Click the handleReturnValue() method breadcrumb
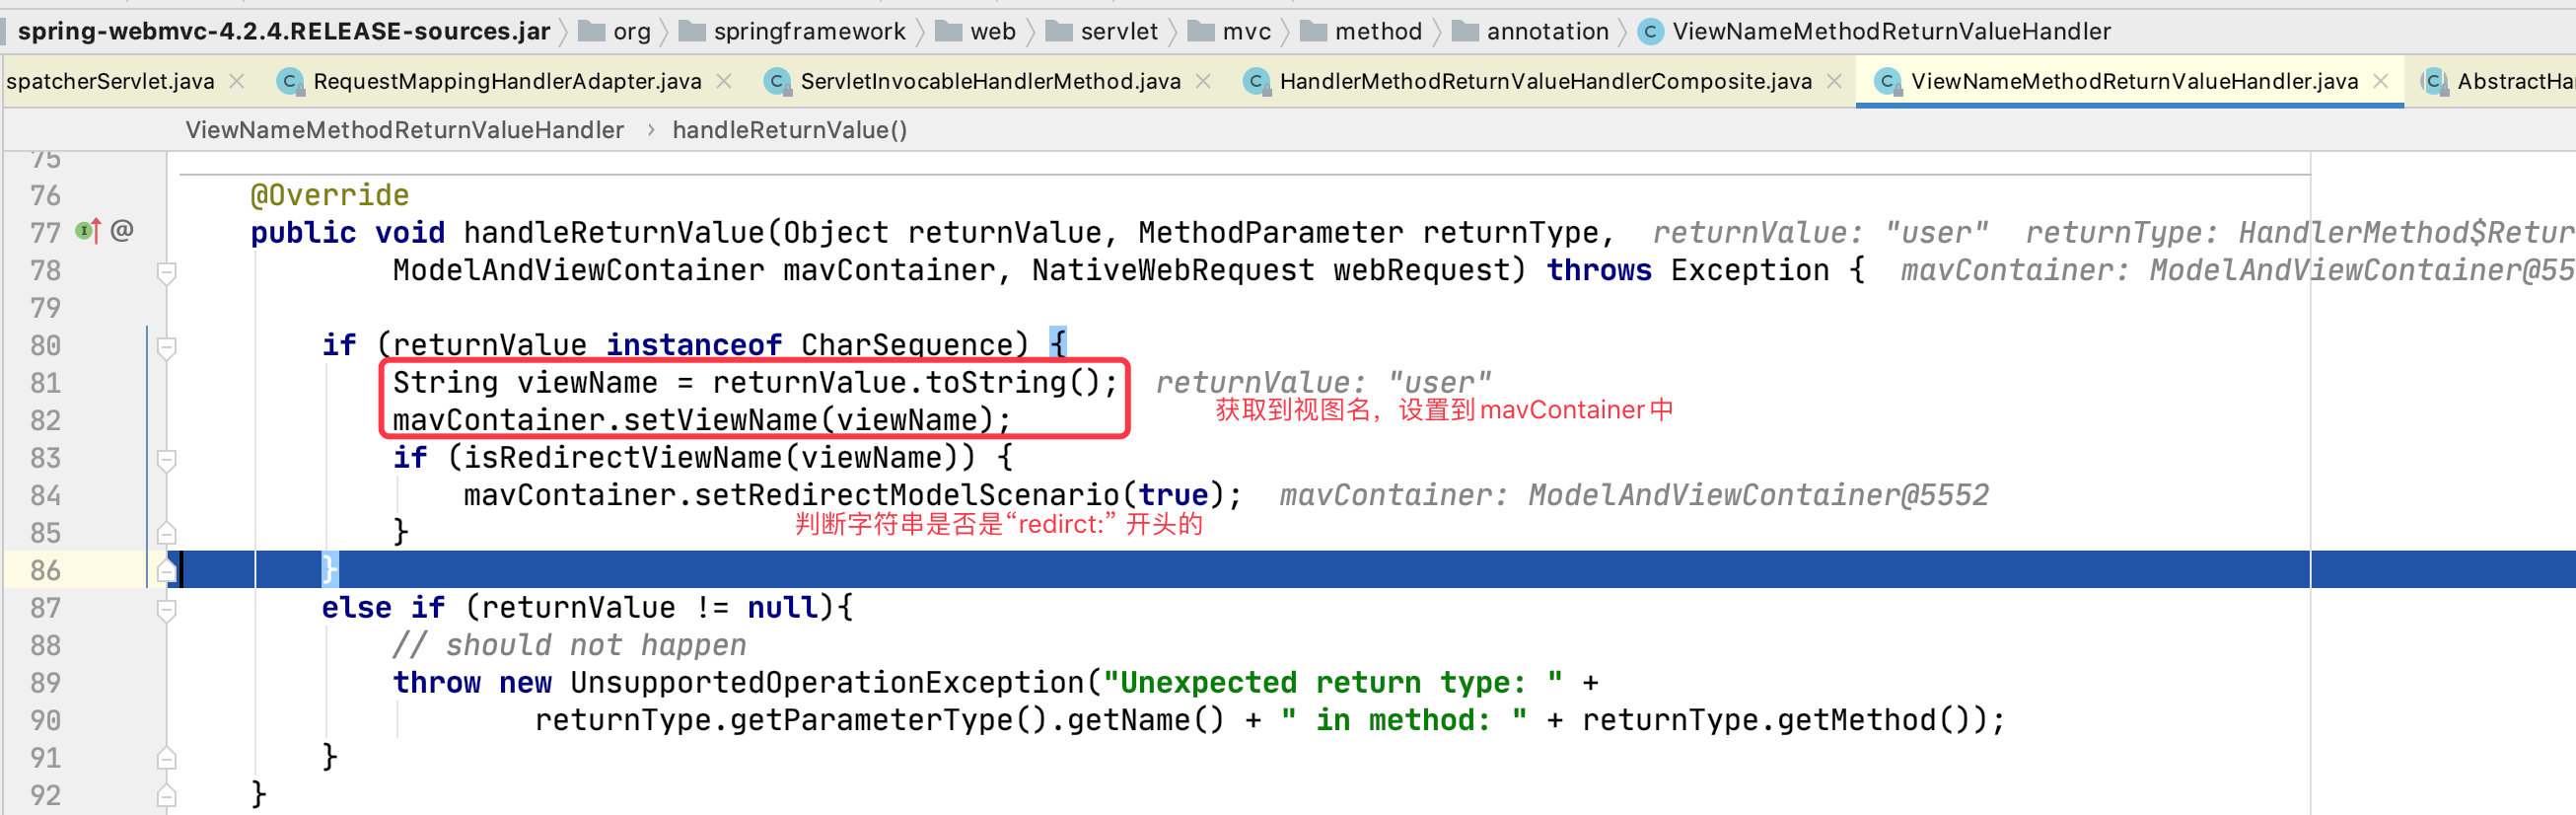The width and height of the screenshot is (2576, 815). click(x=789, y=130)
